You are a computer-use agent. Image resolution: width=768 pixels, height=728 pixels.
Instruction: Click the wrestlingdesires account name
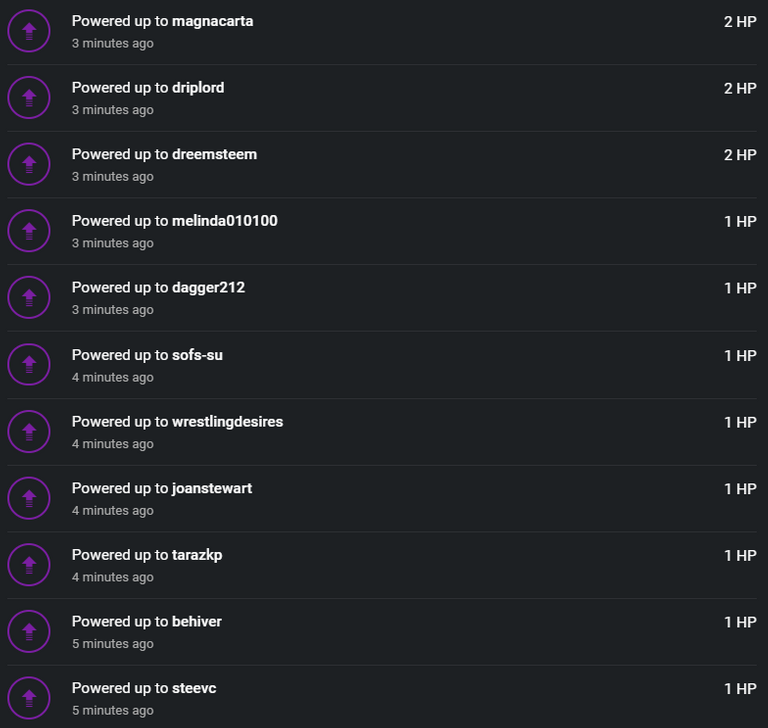tap(227, 422)
